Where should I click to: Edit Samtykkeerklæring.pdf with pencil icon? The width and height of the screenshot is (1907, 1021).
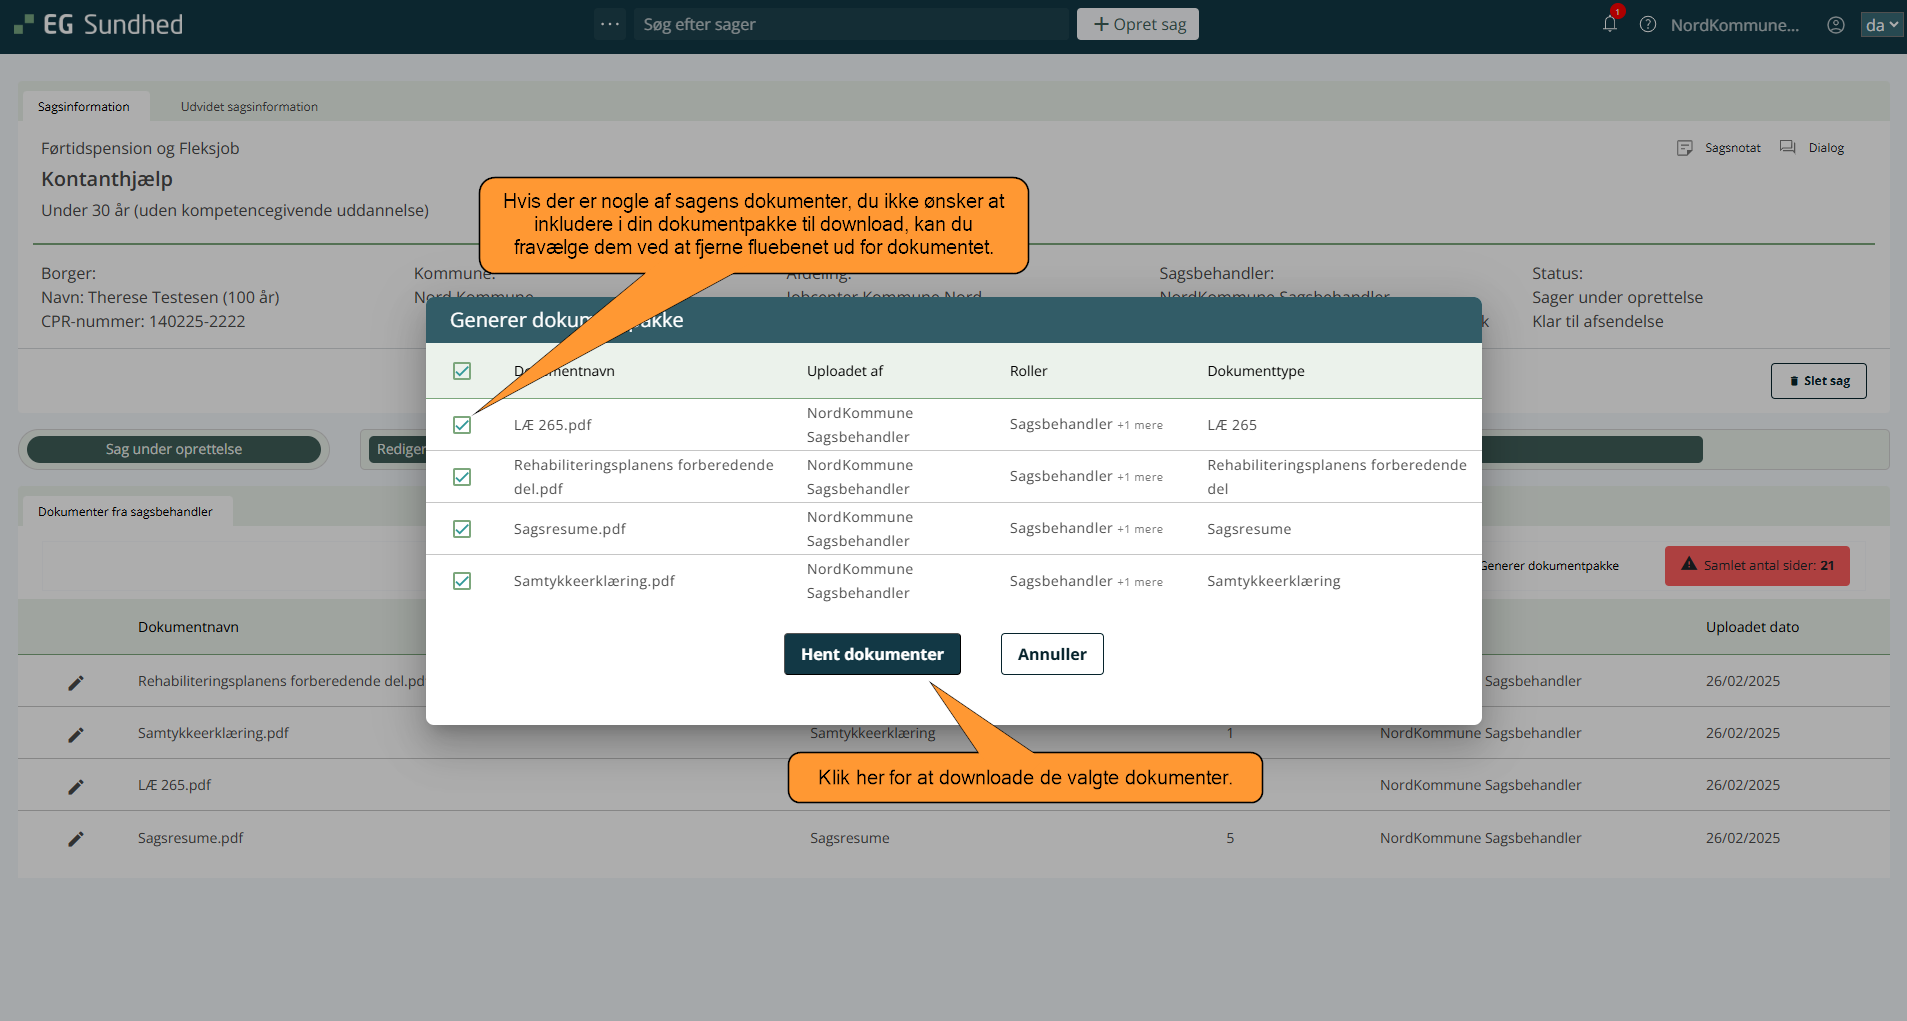(76, 735)
